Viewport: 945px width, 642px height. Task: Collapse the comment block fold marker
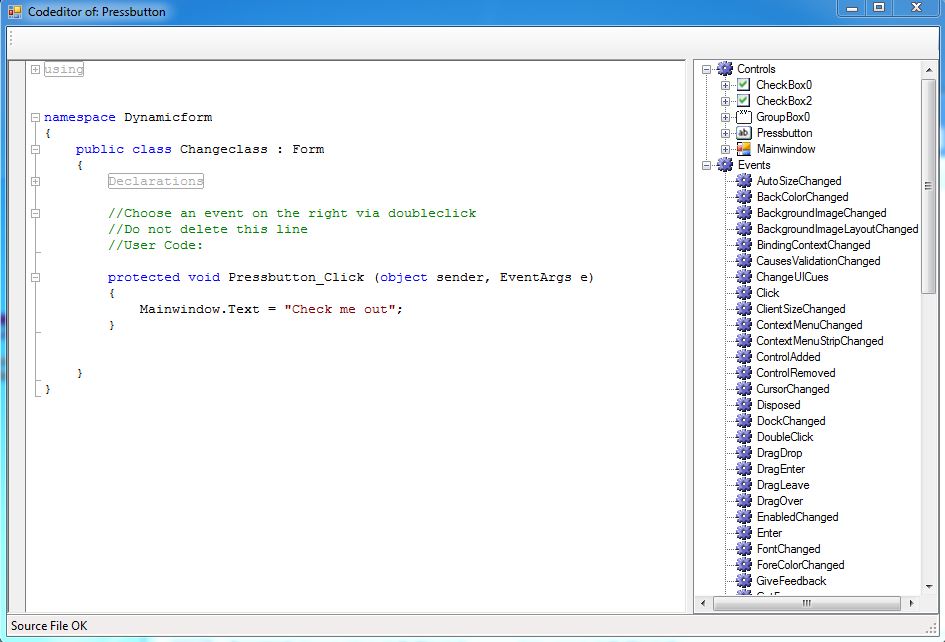36,213
